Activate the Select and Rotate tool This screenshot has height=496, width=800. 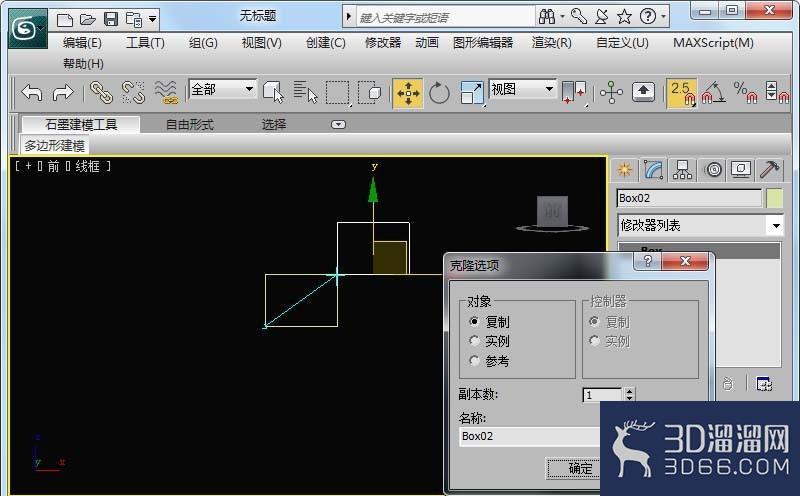click(x=439, y=93)
